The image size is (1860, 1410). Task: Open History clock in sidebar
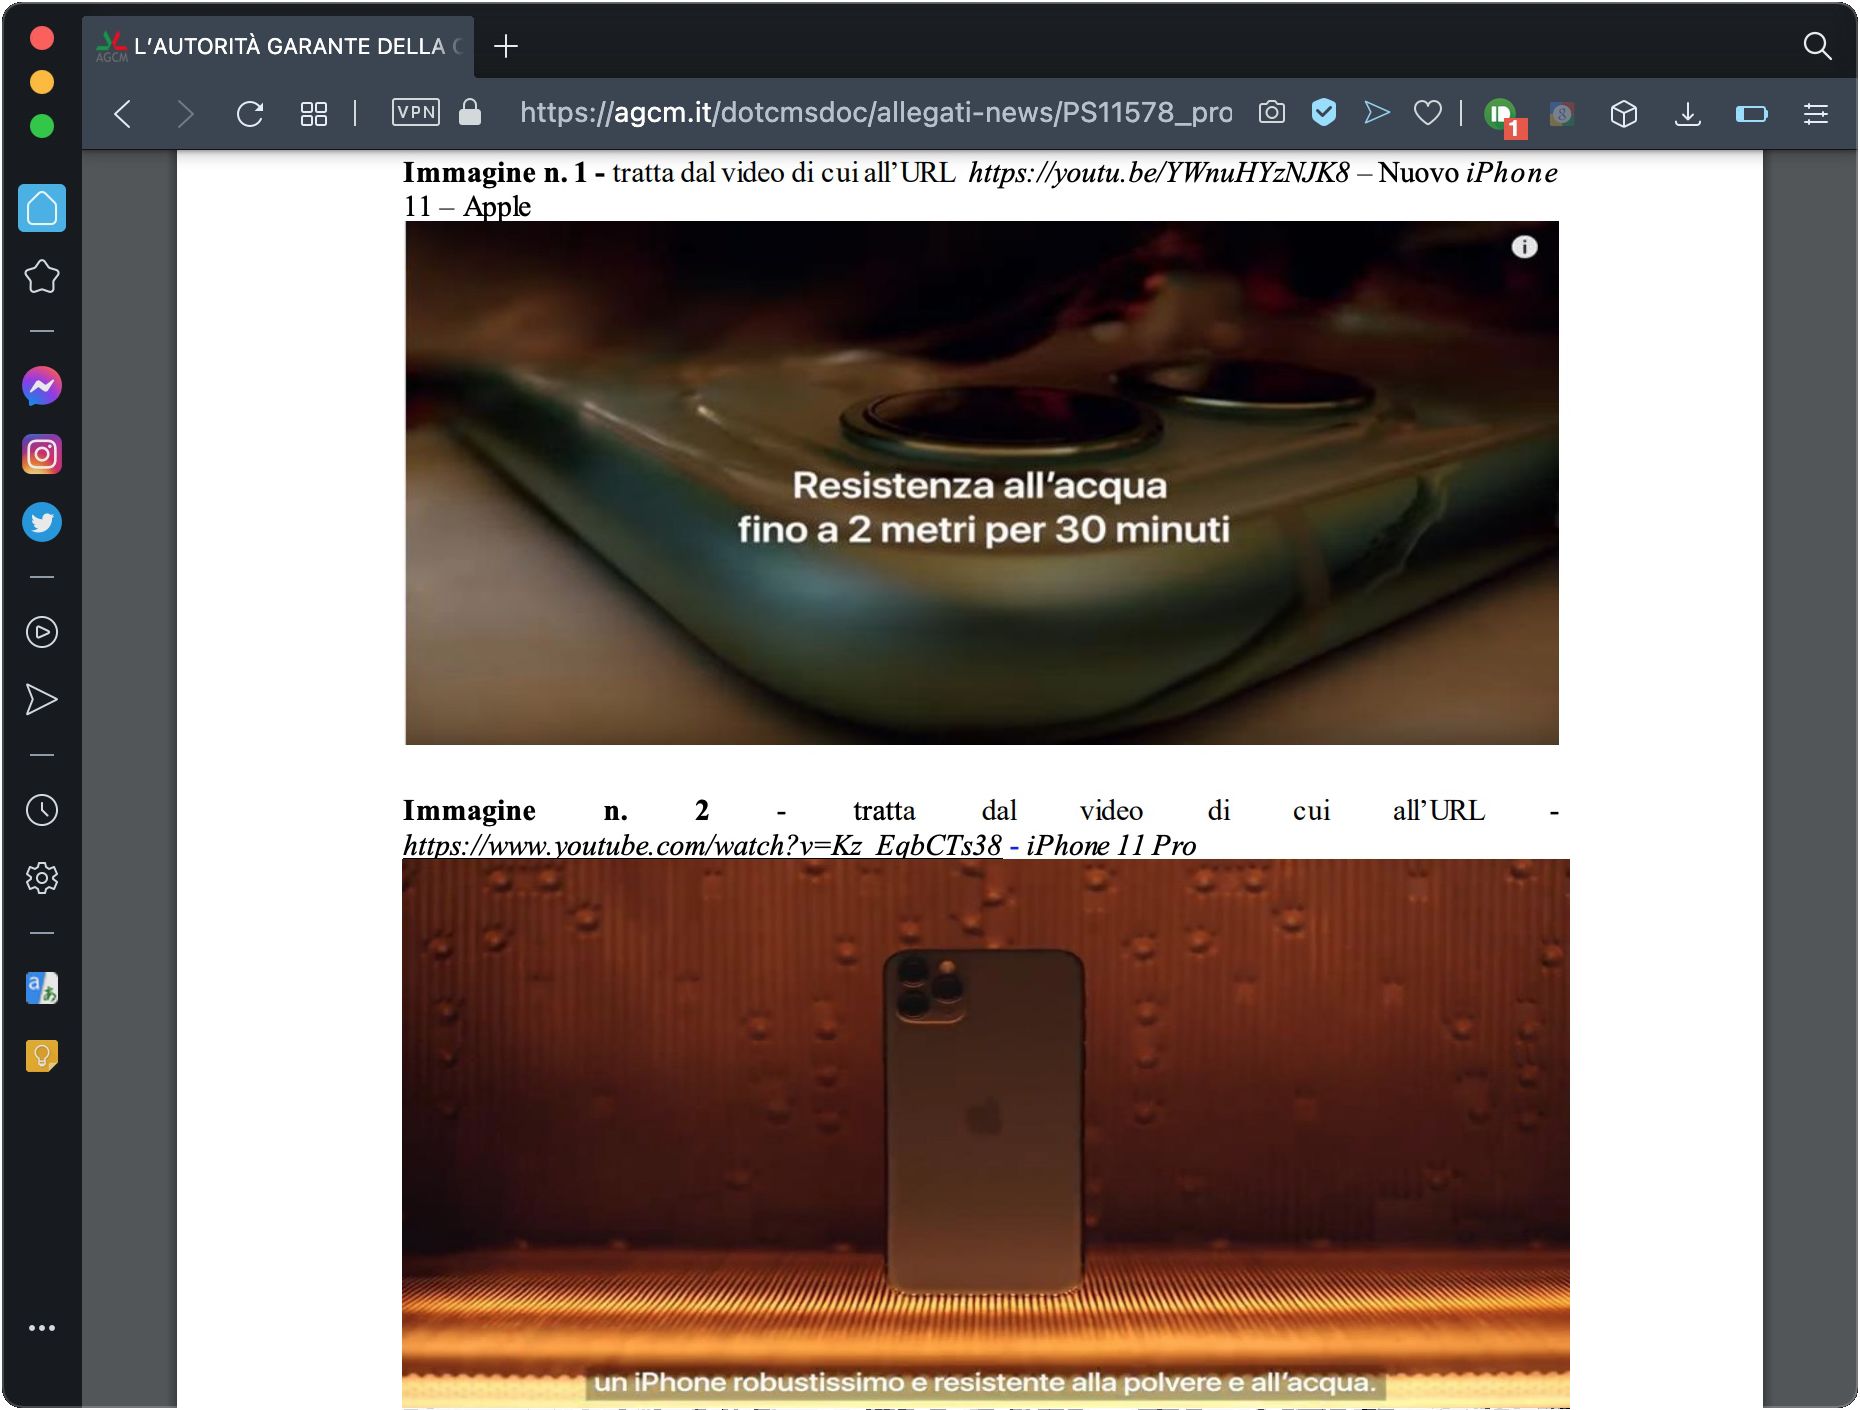[x=42, y=810]
